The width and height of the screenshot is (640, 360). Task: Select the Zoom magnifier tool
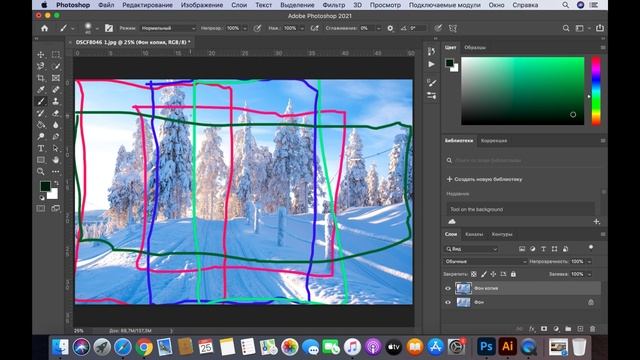pos(41,171)
